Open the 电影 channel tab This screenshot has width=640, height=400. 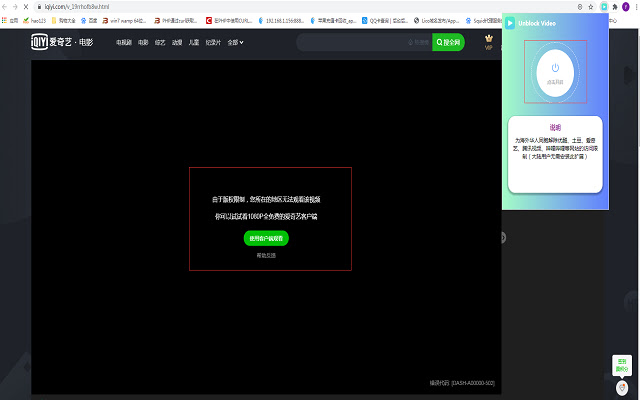tap(143, 42)
